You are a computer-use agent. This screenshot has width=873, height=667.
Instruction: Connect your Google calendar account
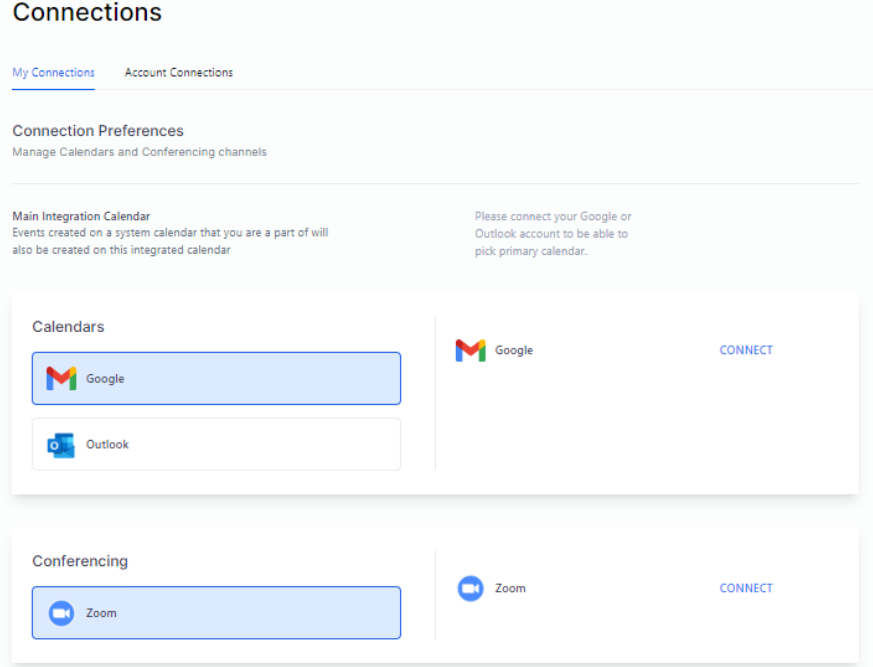tap(745, 350)
